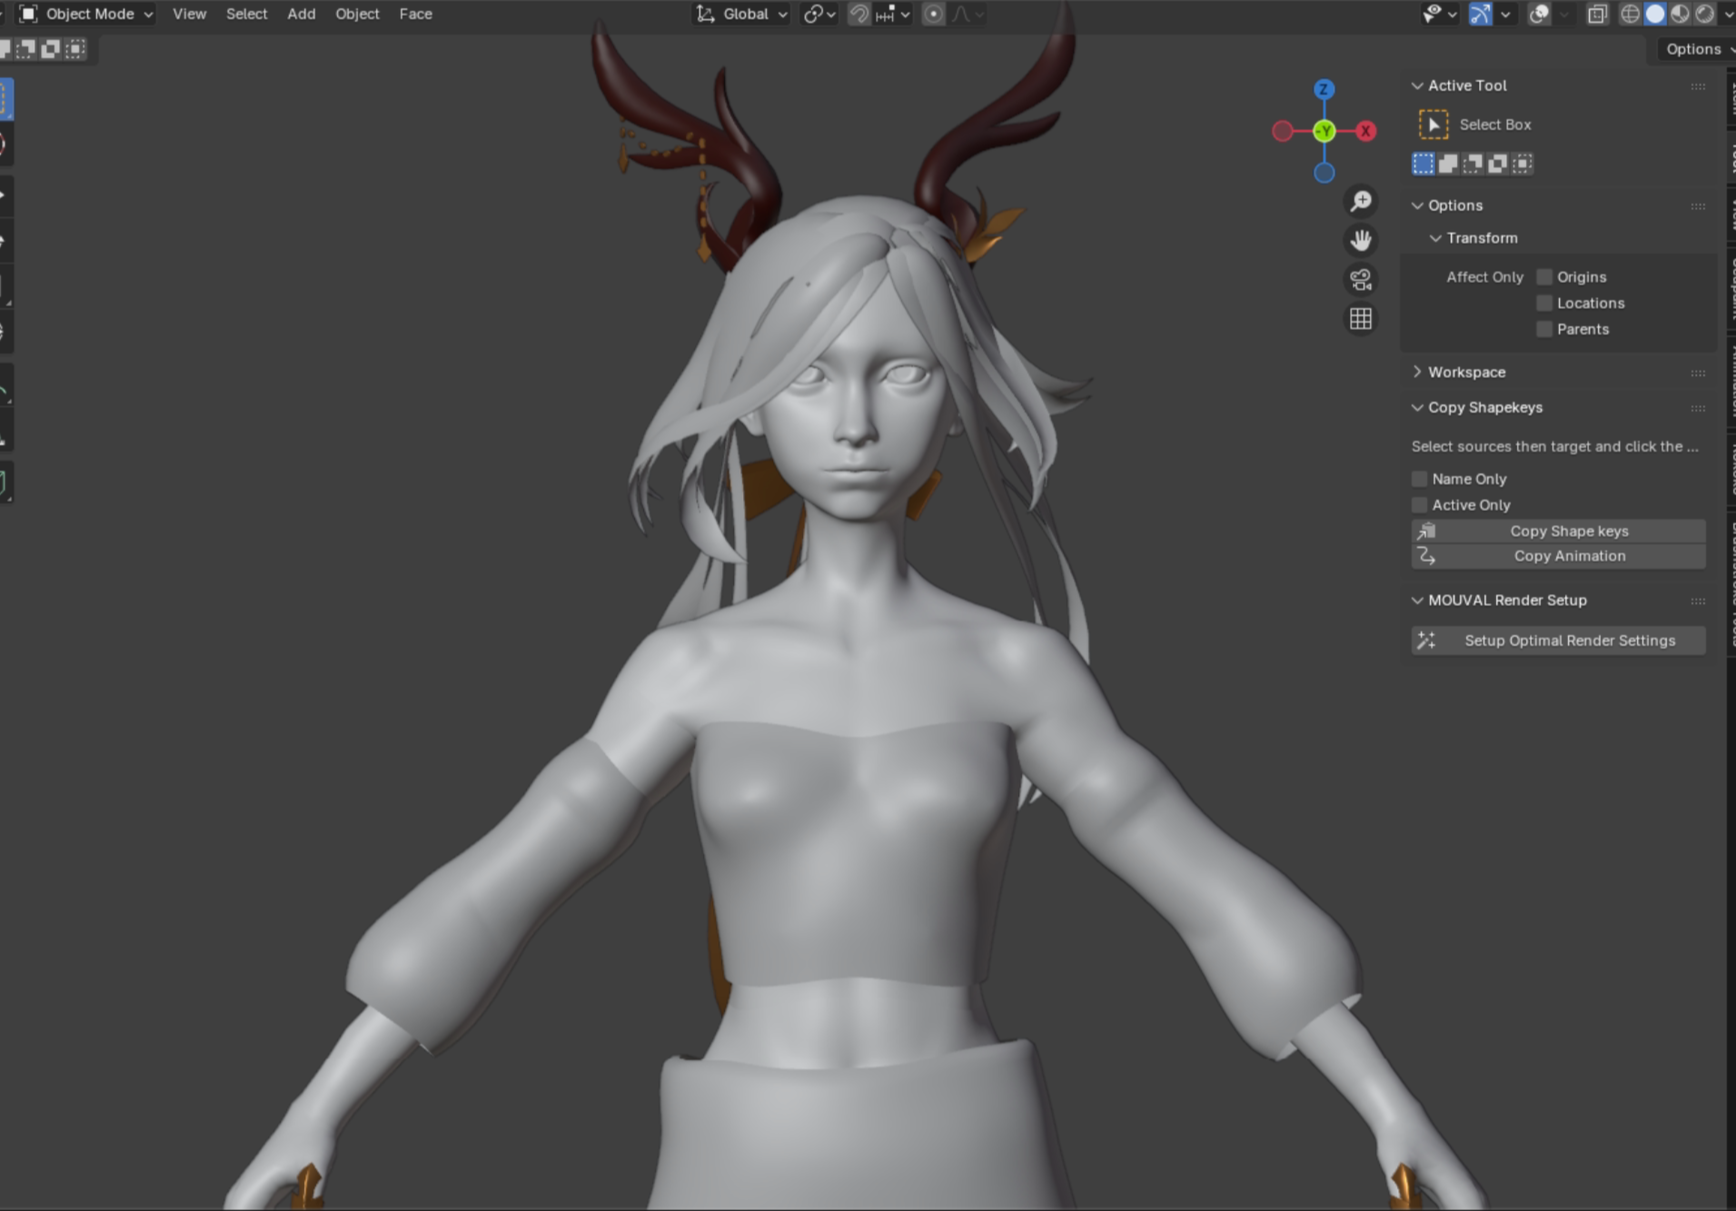
Task: Enable the Locations checkbox
Action: click(1544, 303)
